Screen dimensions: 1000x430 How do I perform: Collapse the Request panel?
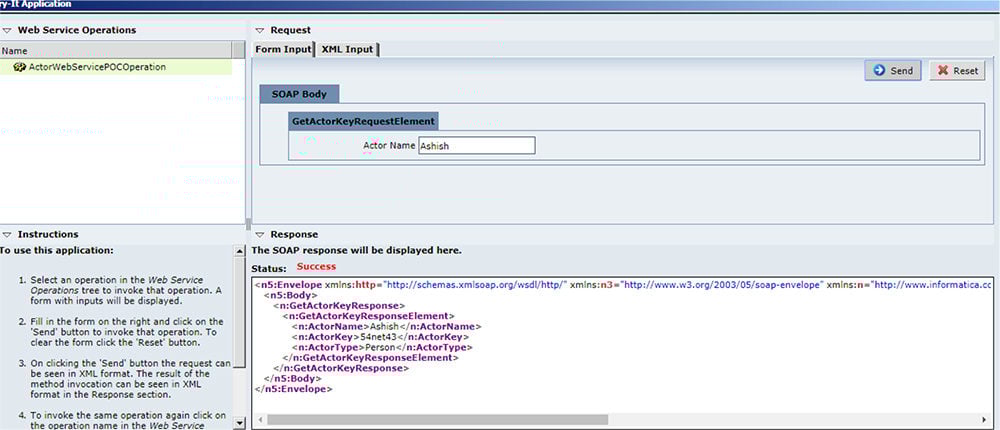(260, 30)
